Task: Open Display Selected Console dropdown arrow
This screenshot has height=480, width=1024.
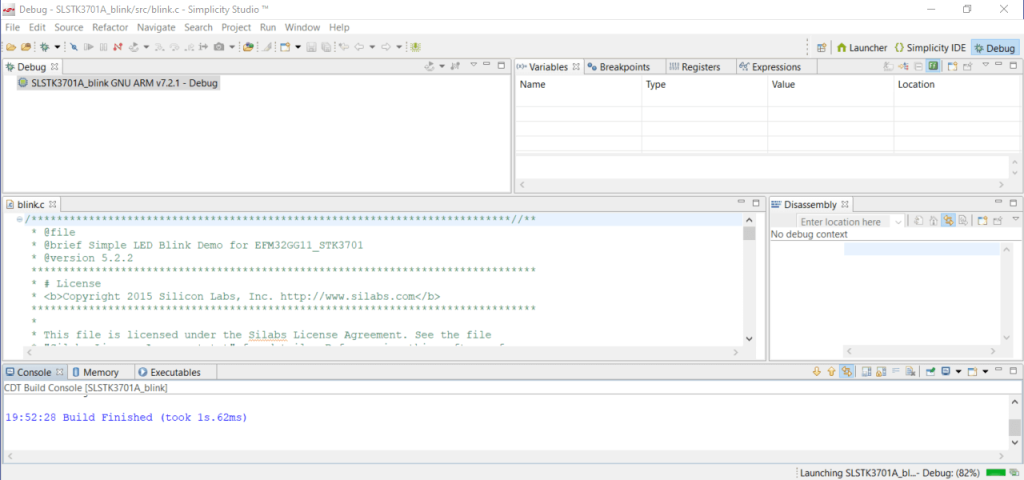Action: (958, 372)
